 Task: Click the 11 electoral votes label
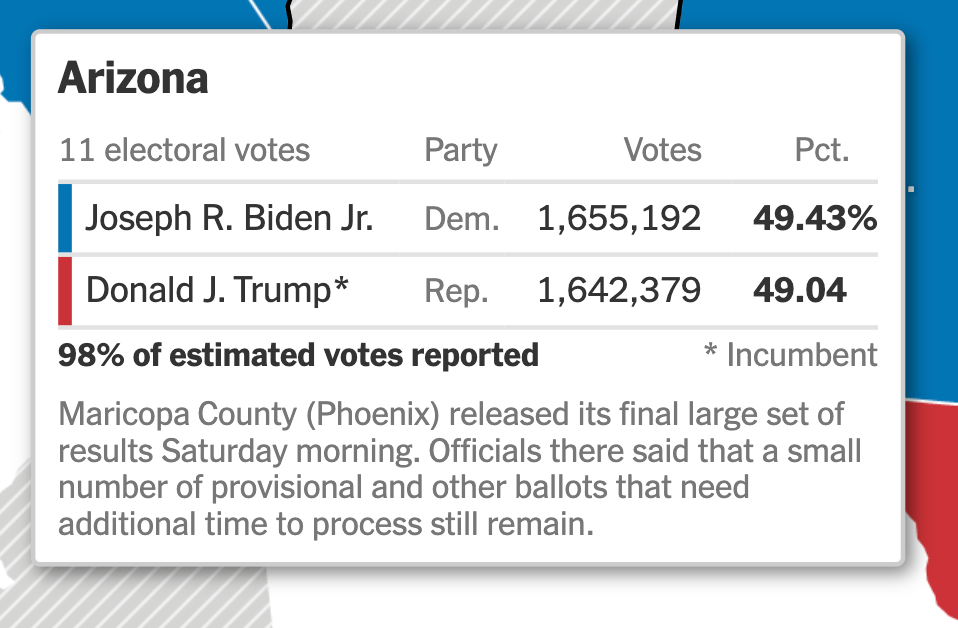[185, 150]
